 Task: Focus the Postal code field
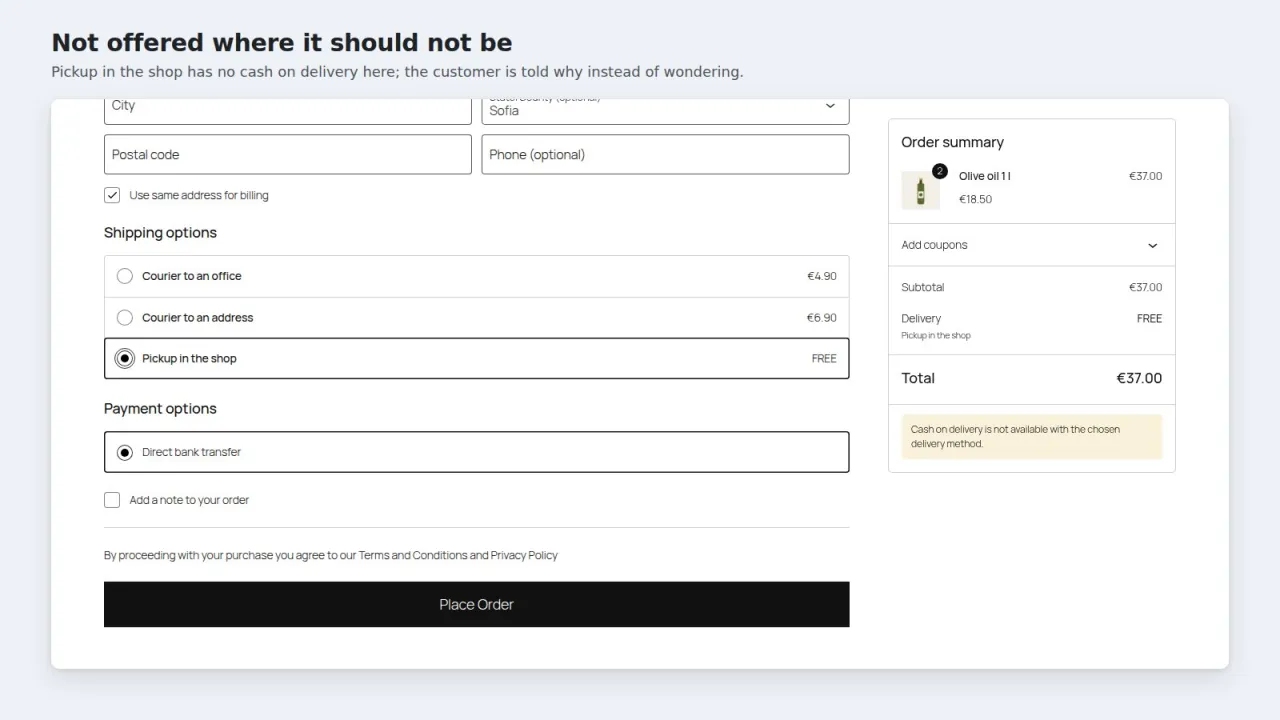(x=287, y=154)
